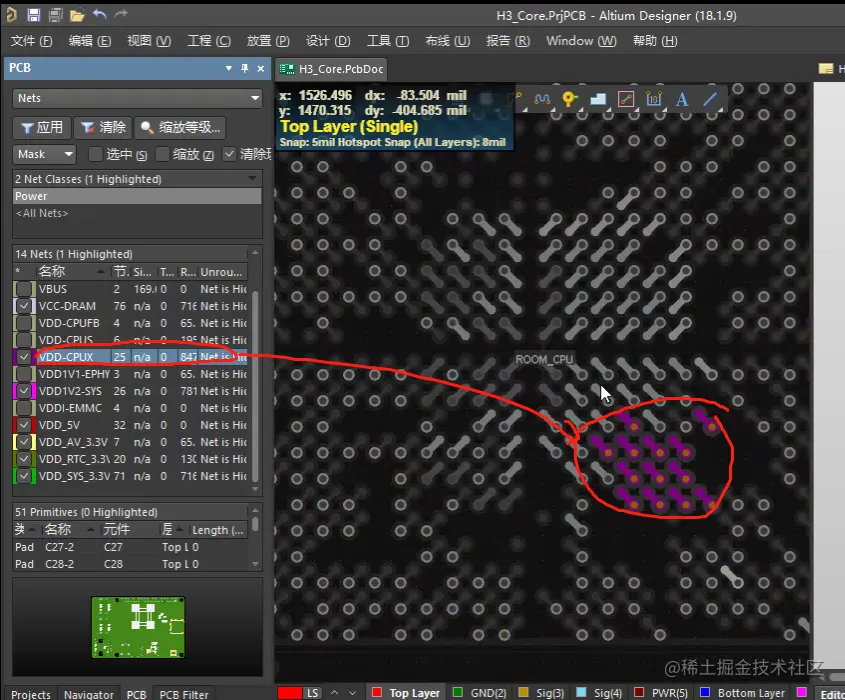
Task: Open the 布线 (U) menu
Action: pyautogui.click(x=447, y=41)
